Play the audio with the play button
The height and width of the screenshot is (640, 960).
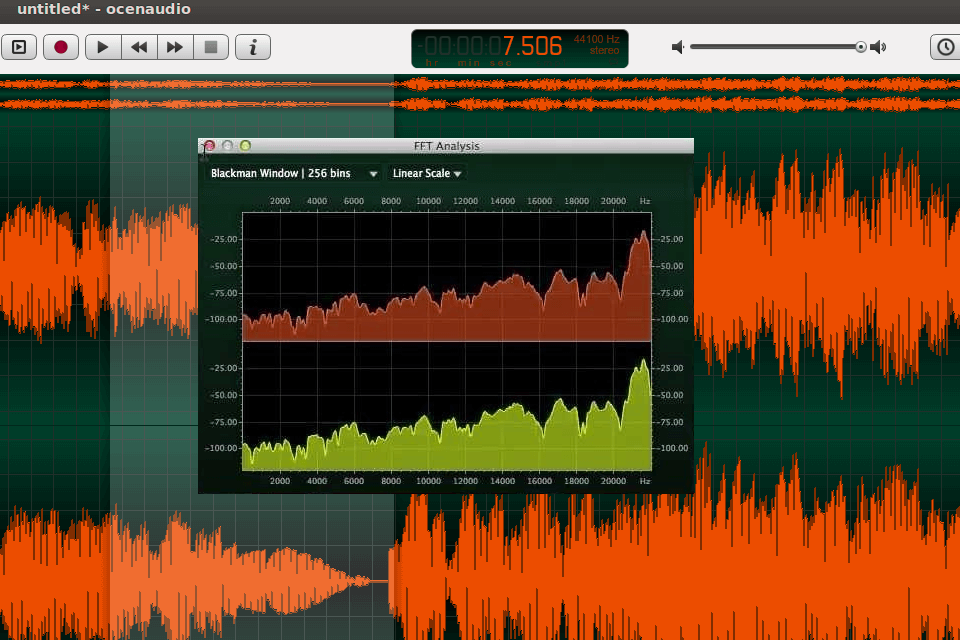(x=103, y=47)
